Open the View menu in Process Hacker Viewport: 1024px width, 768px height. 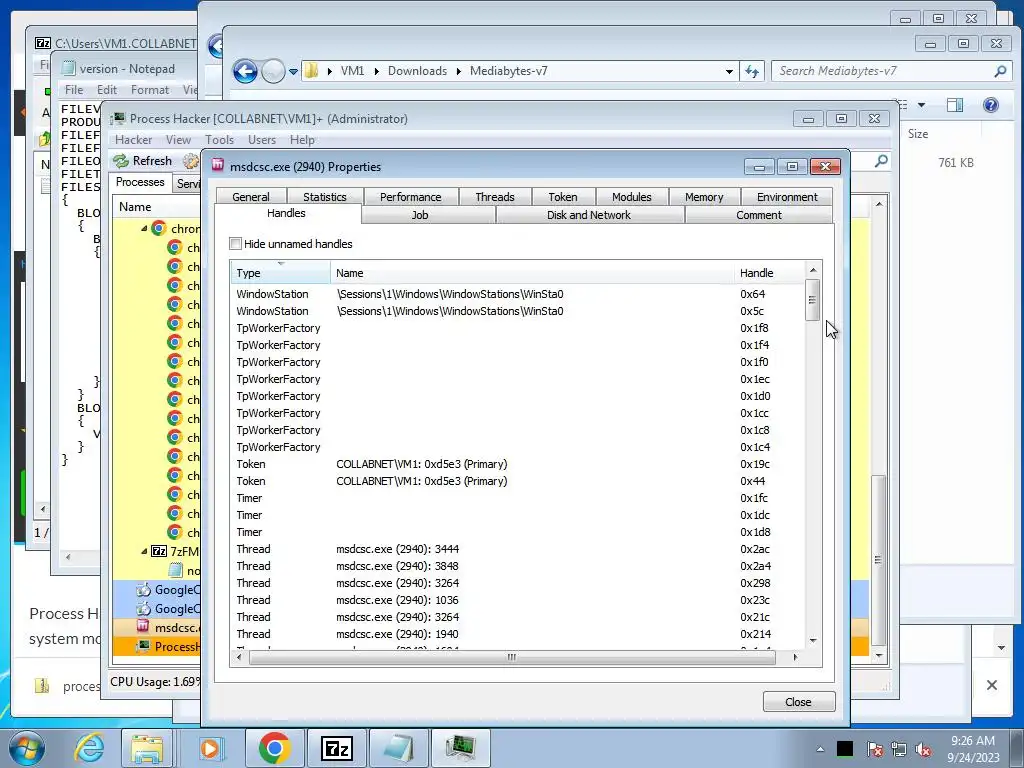coord(178,140)
